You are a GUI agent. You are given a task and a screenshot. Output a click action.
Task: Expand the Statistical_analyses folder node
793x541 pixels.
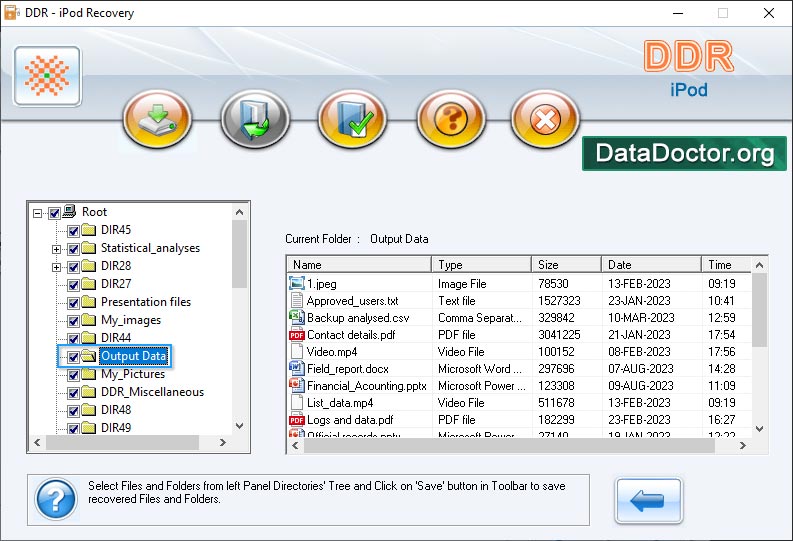pyautogui.click(x=56, y=249)
